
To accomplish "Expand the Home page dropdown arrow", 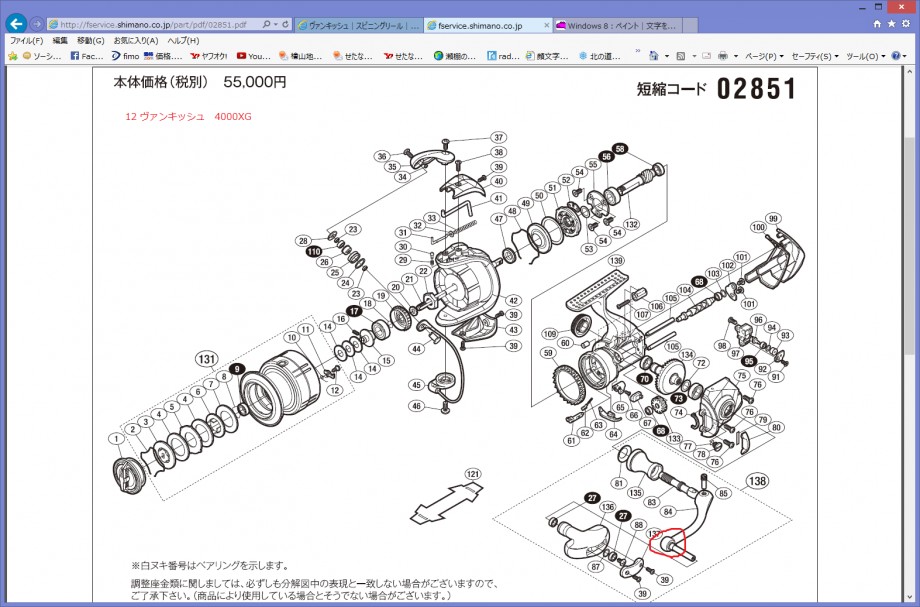I will tap(667, 56).
